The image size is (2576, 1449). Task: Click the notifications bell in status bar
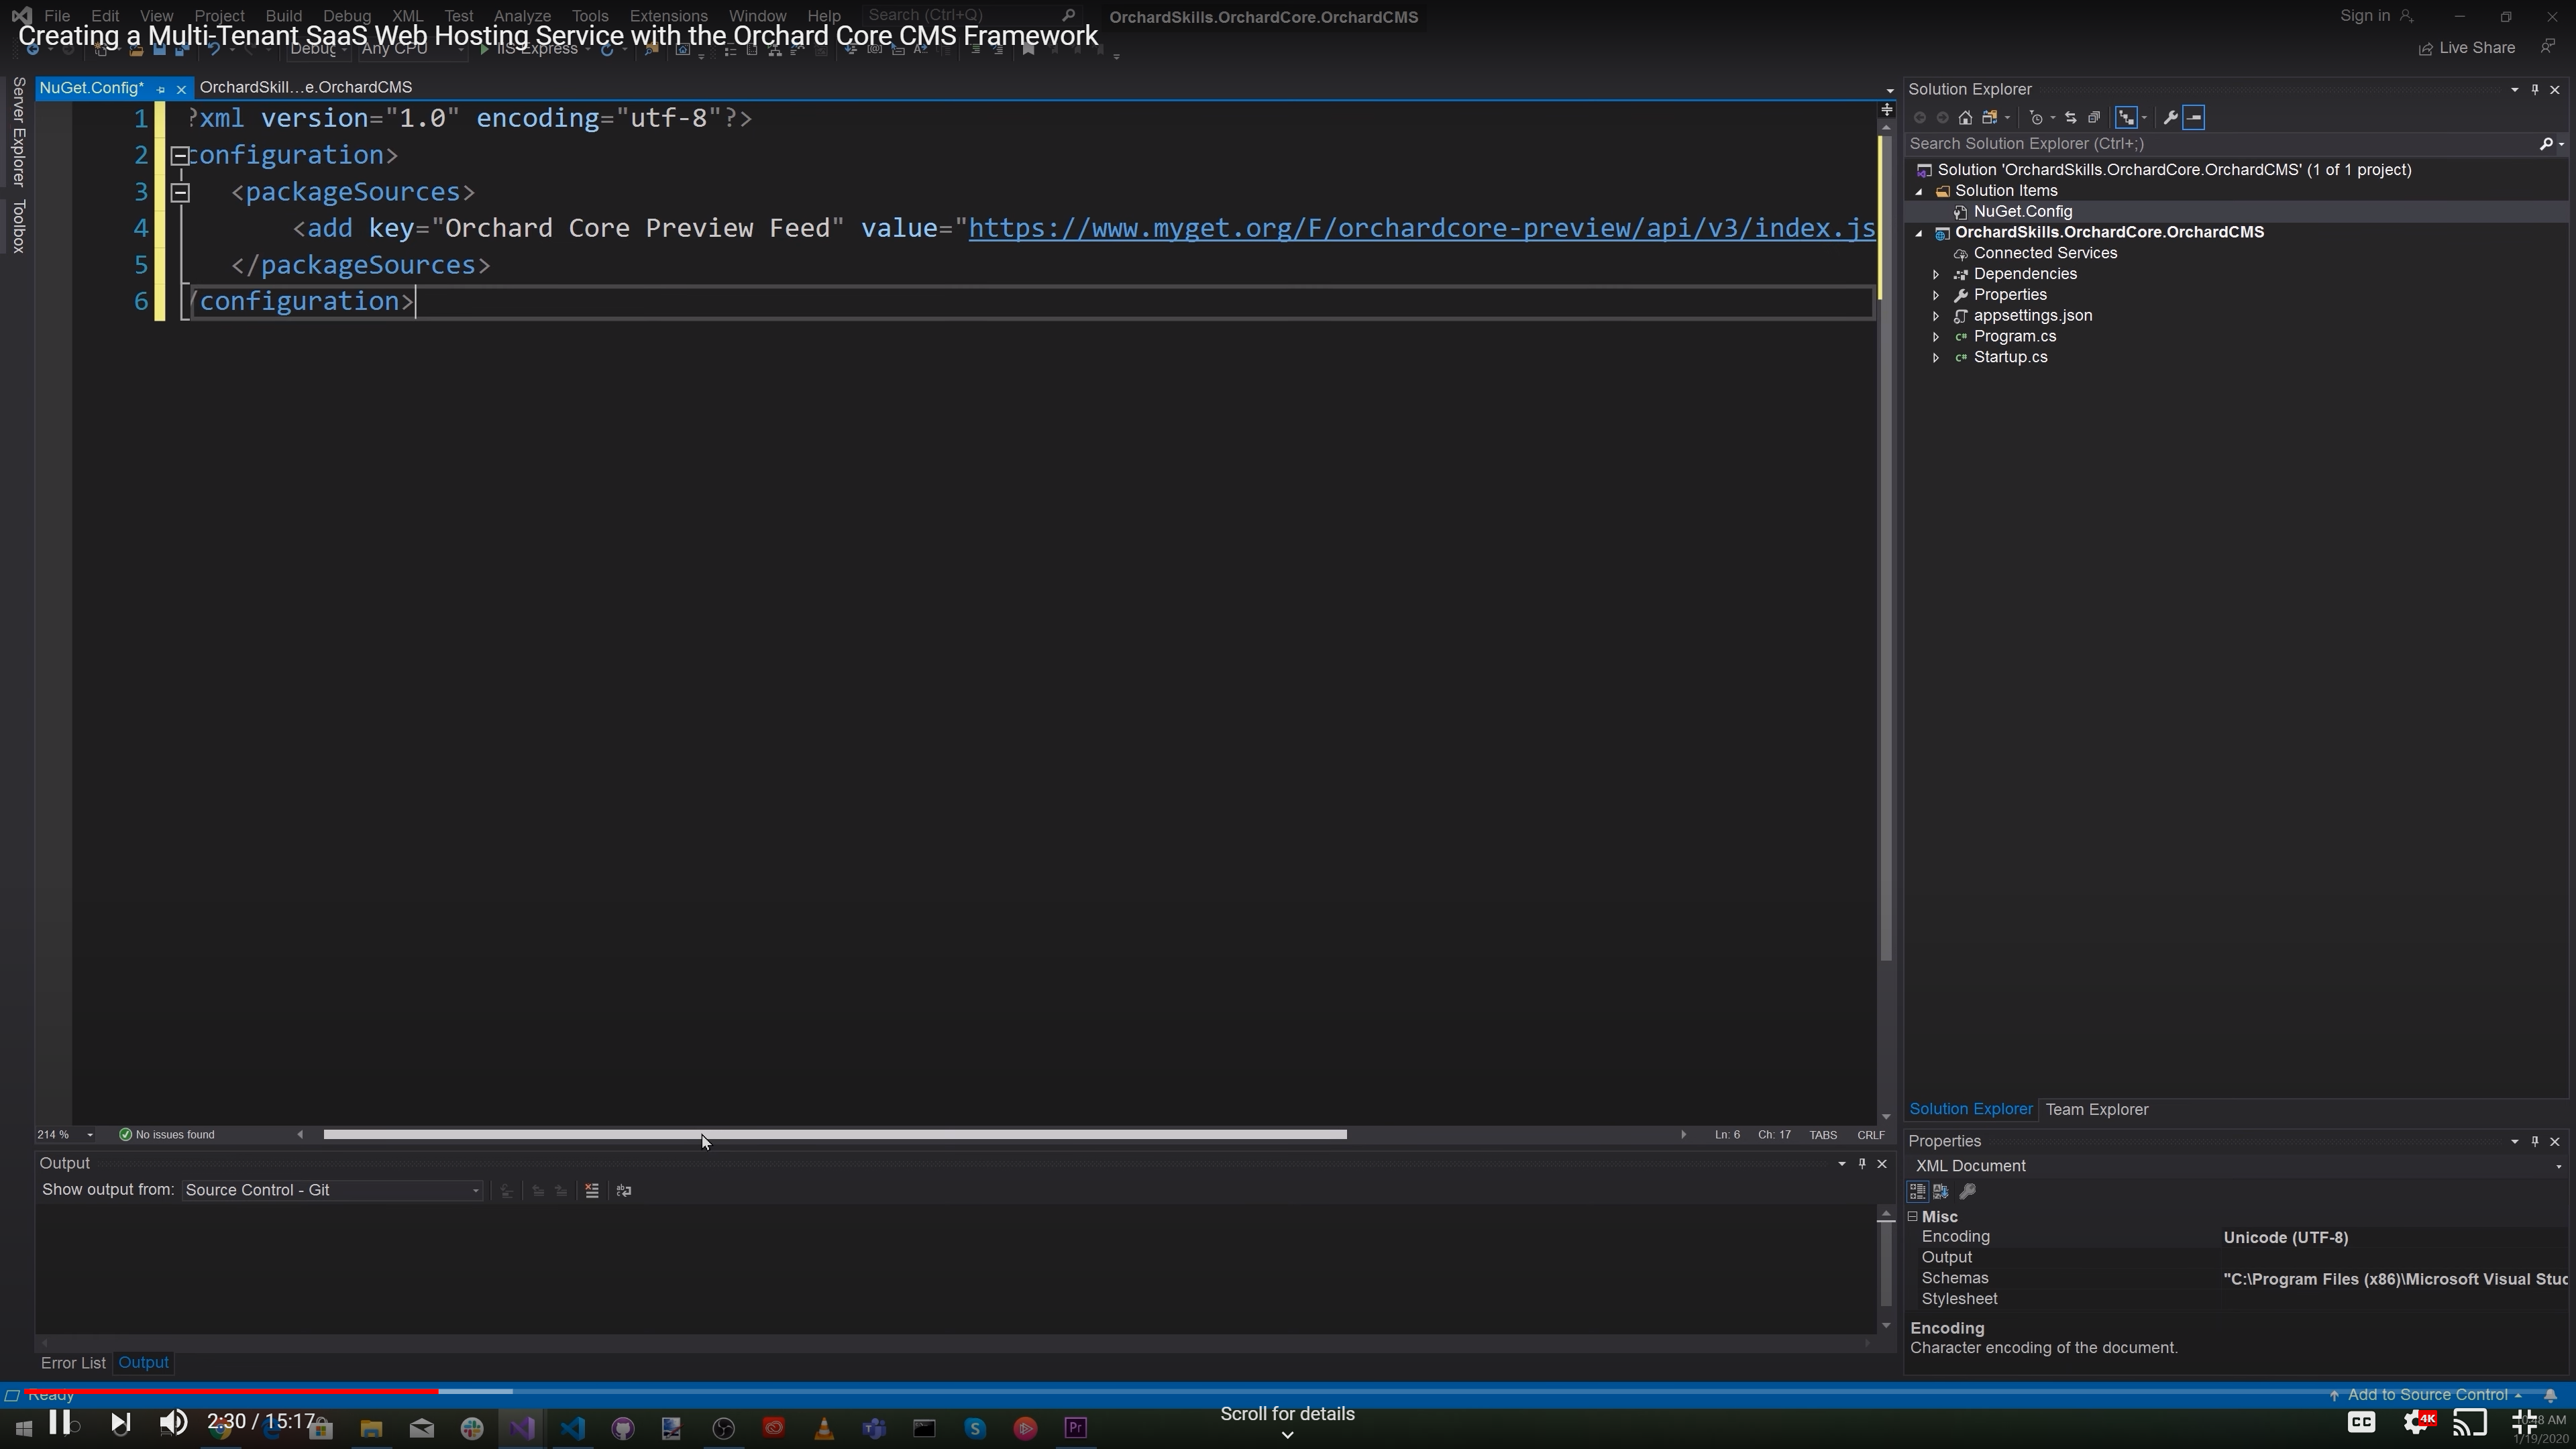pyautogui.click(x=2550, y=1395)
